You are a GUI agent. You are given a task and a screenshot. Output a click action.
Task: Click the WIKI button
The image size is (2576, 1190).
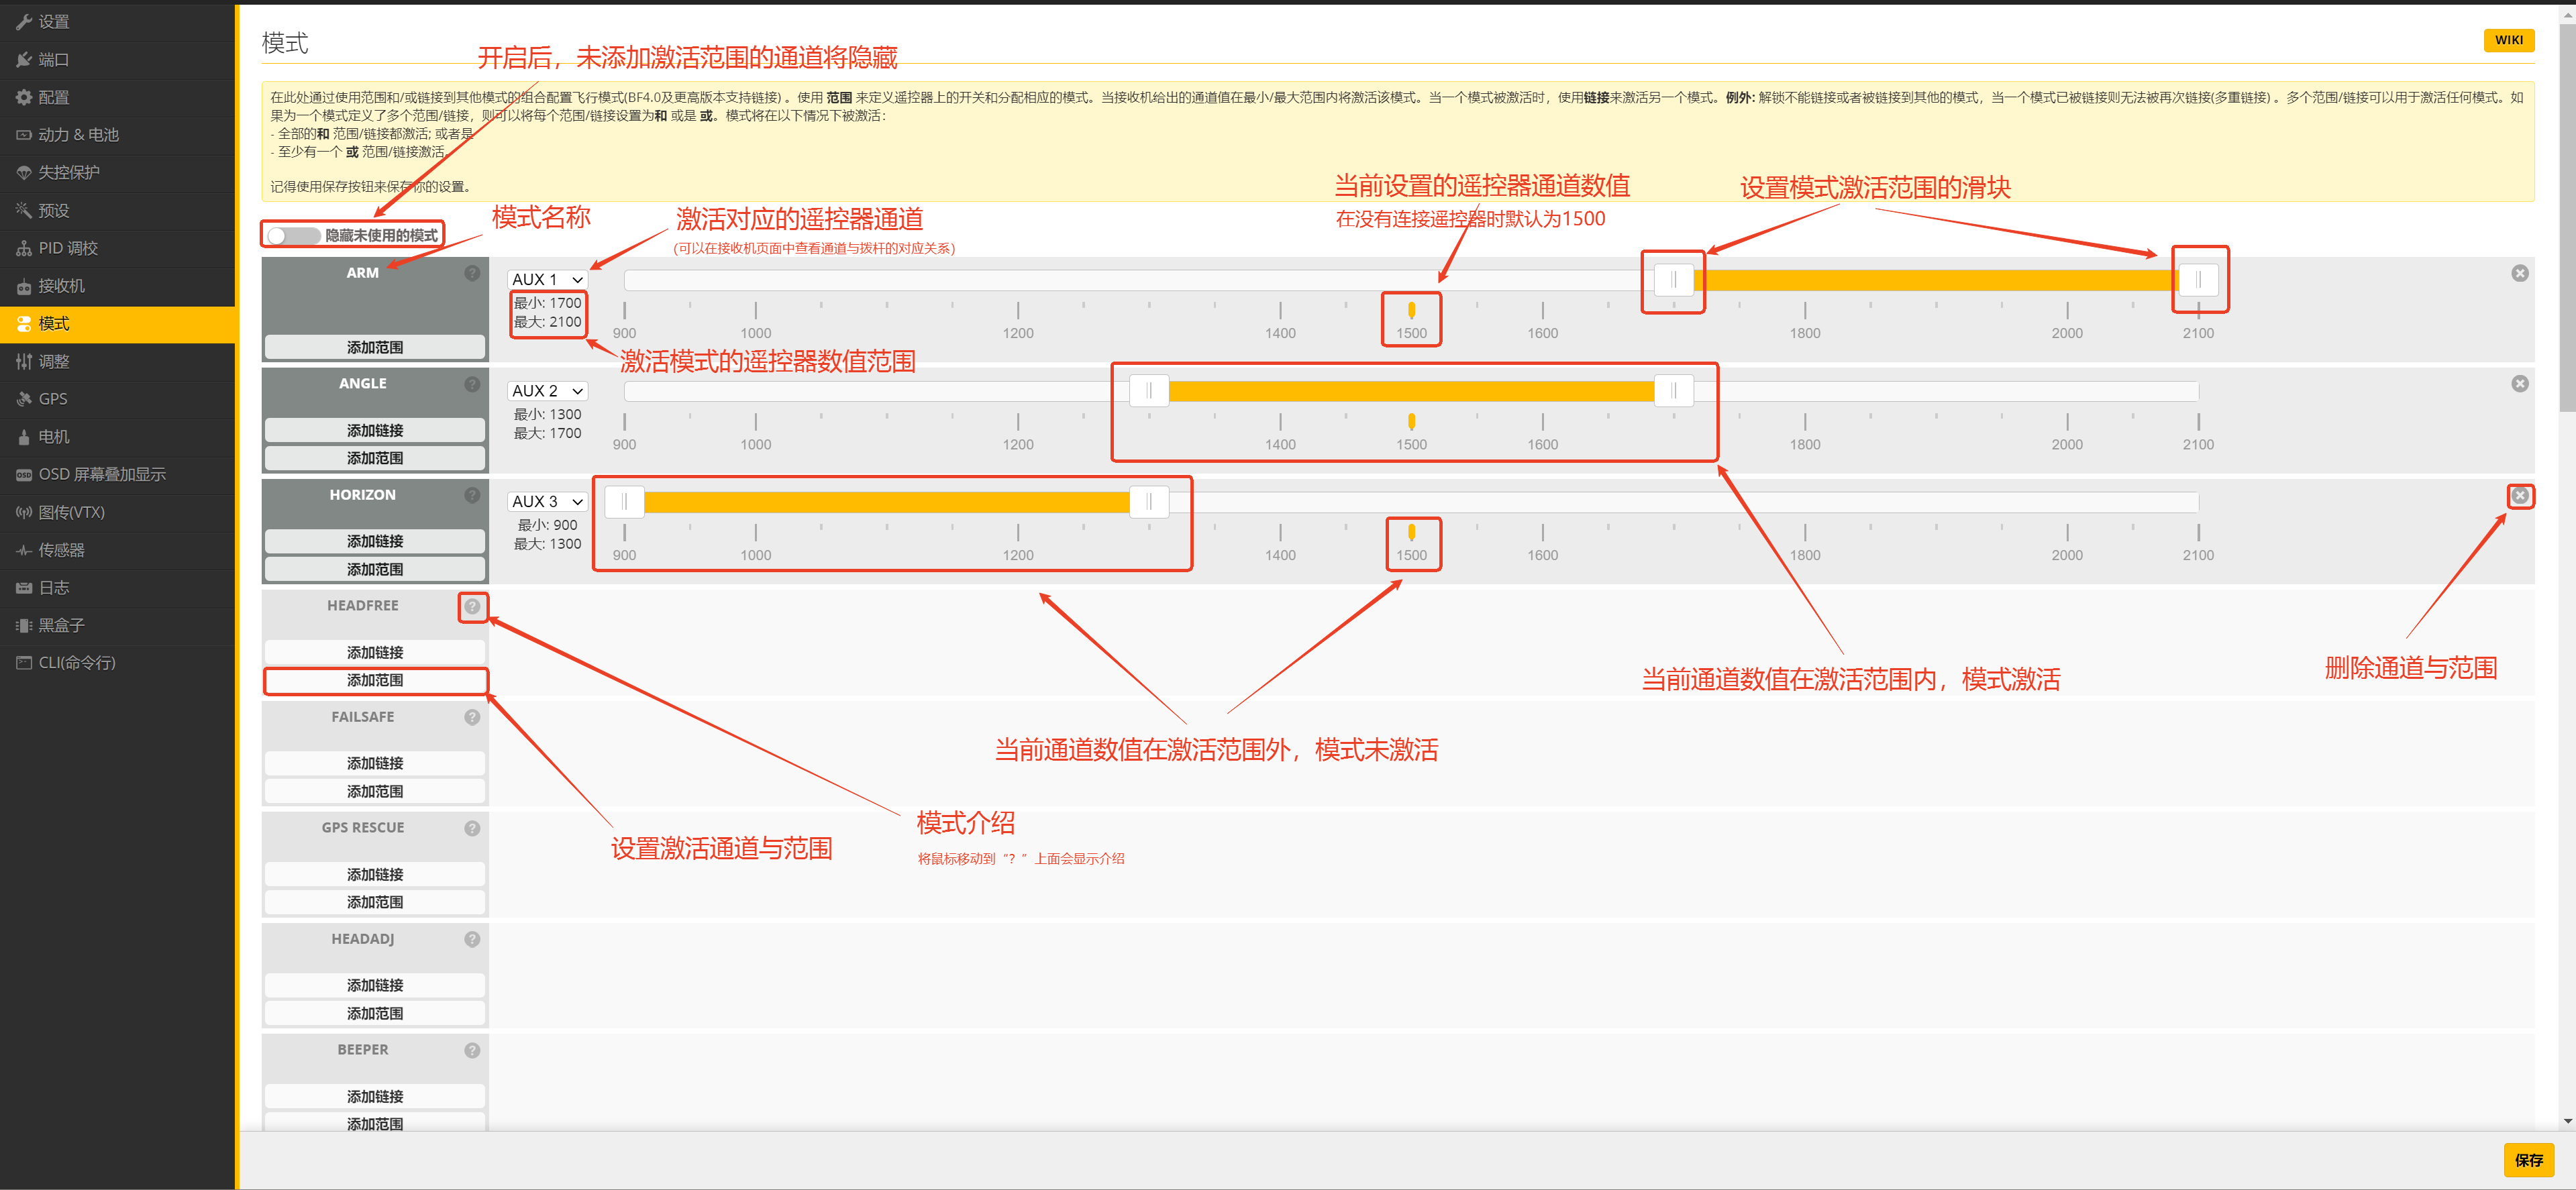point(2508,40)
